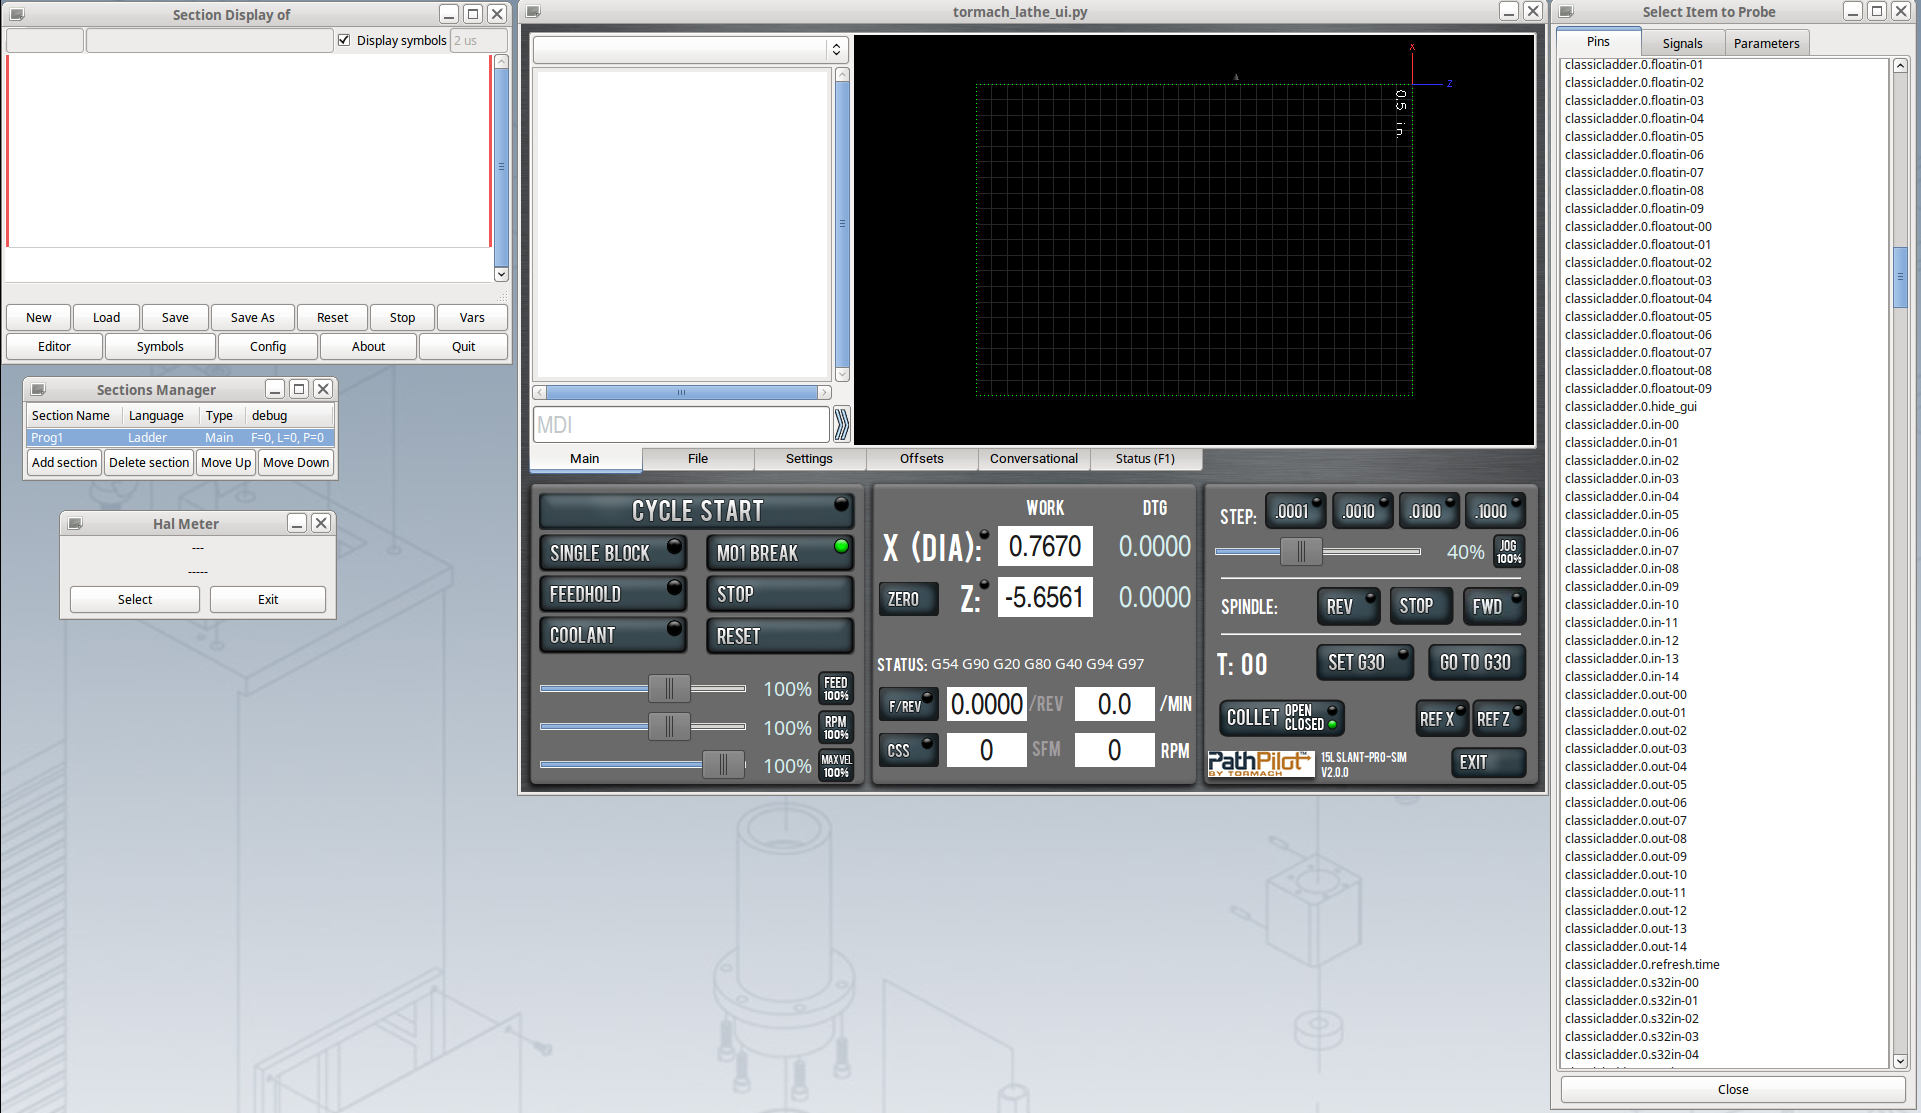1921x1113 pixels.
Task: Switch to the Parameters tab
Action: point(1766,43)
